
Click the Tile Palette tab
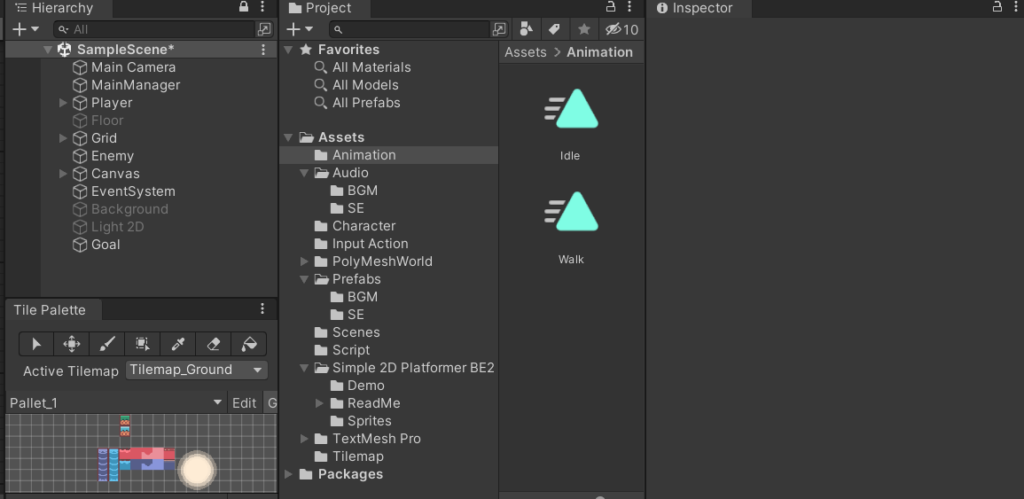pos(49,310)
